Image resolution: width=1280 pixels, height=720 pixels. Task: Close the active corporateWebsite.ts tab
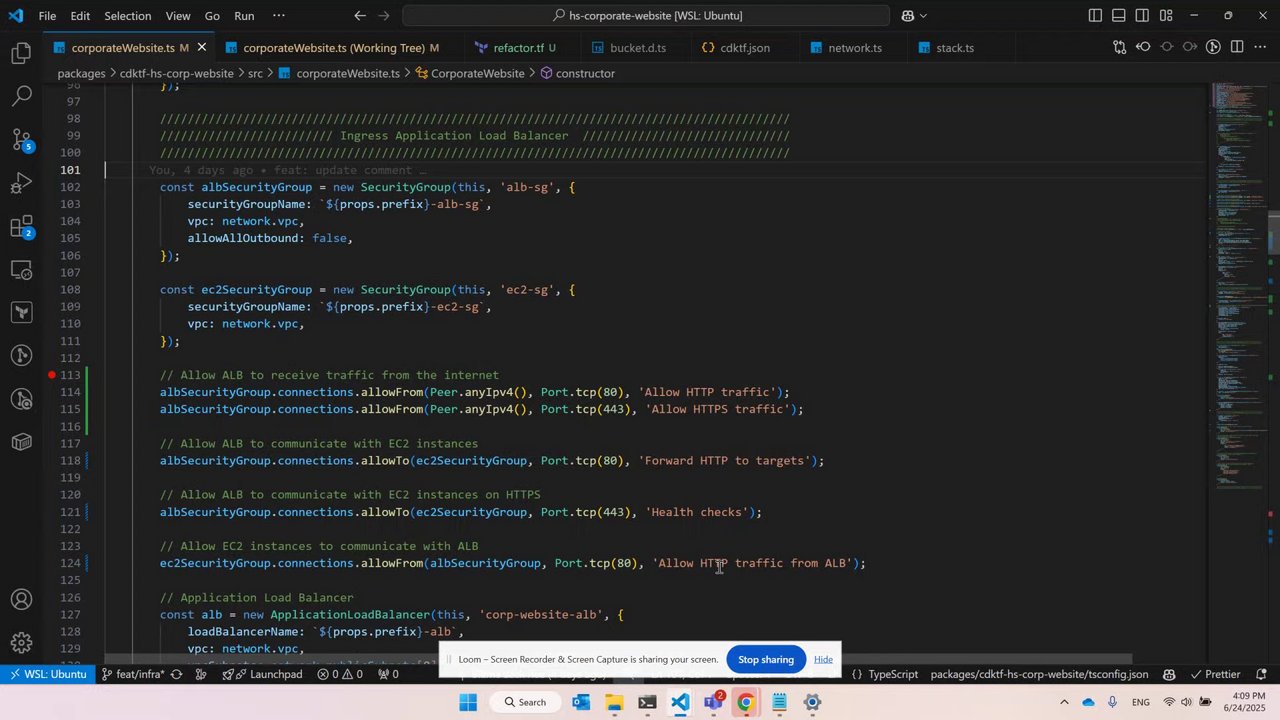click(201, 47)
